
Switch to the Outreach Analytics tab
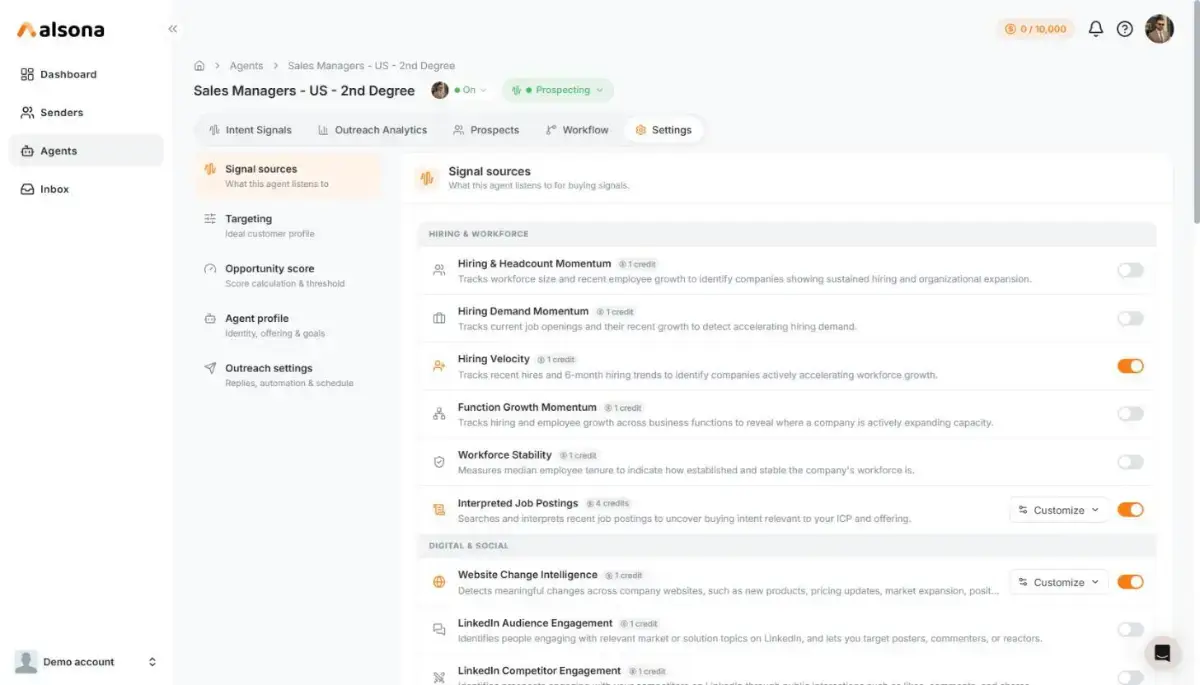372,130
